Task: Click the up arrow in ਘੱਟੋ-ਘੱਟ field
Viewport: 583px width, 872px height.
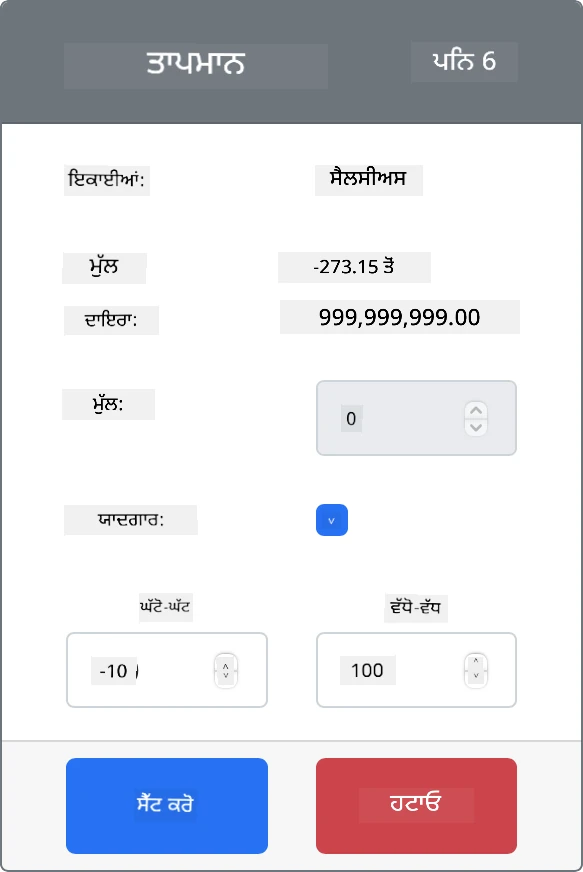Action: tap(226, 665)
